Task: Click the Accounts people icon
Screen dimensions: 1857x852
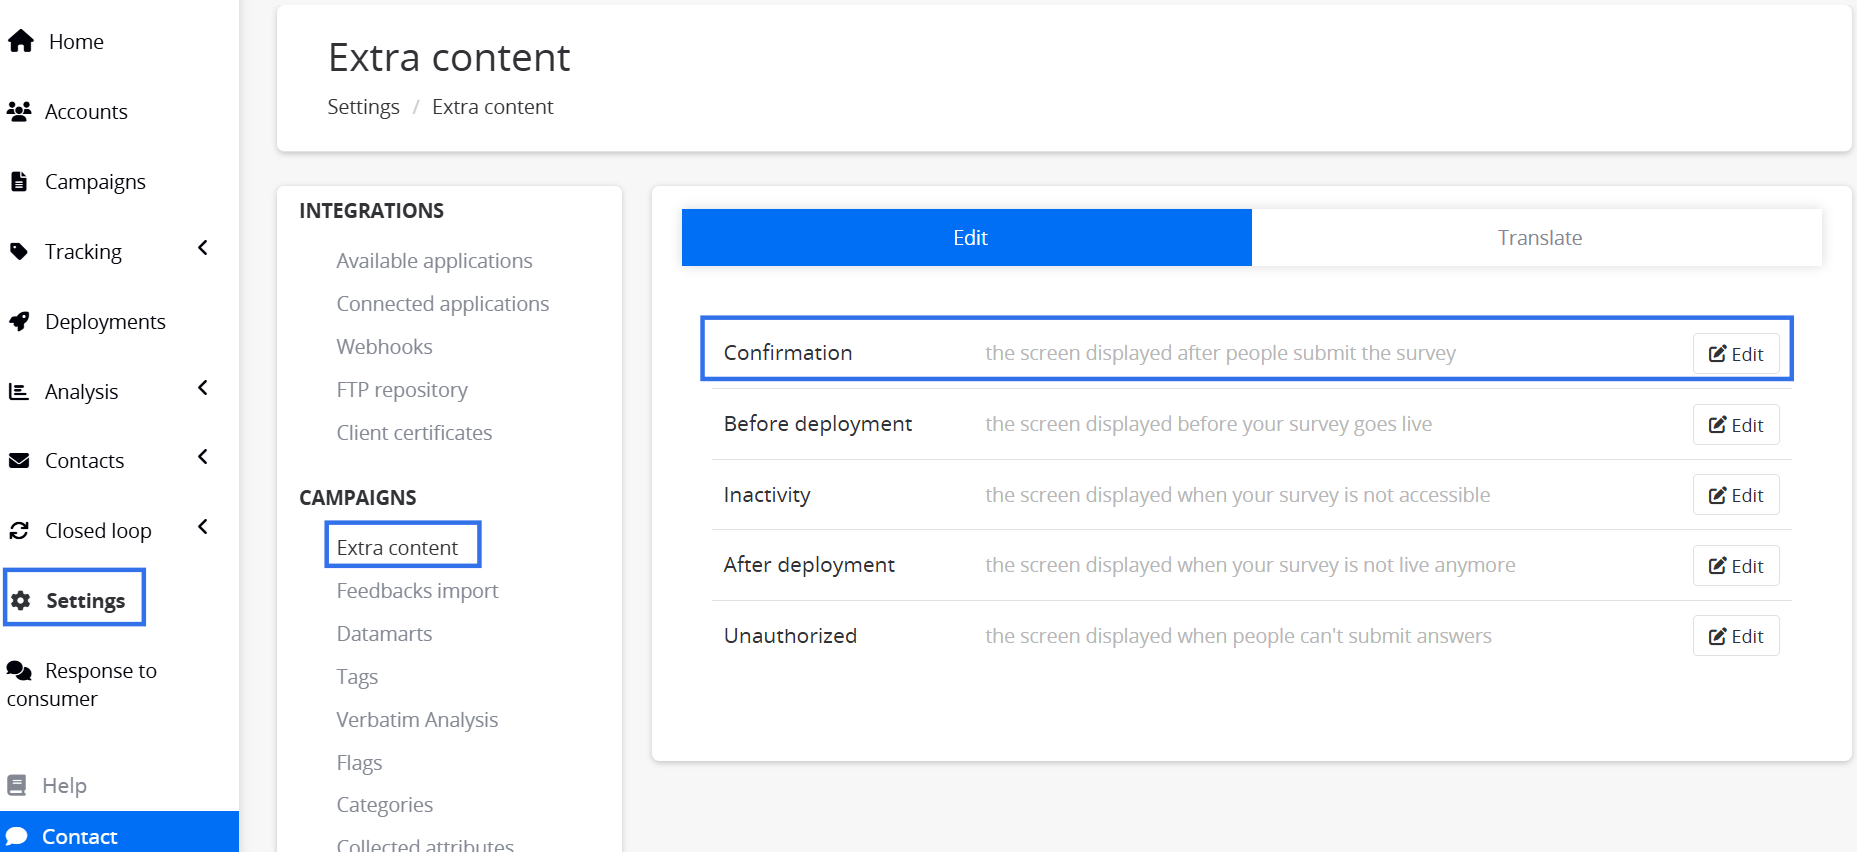Action: (19, 111)
